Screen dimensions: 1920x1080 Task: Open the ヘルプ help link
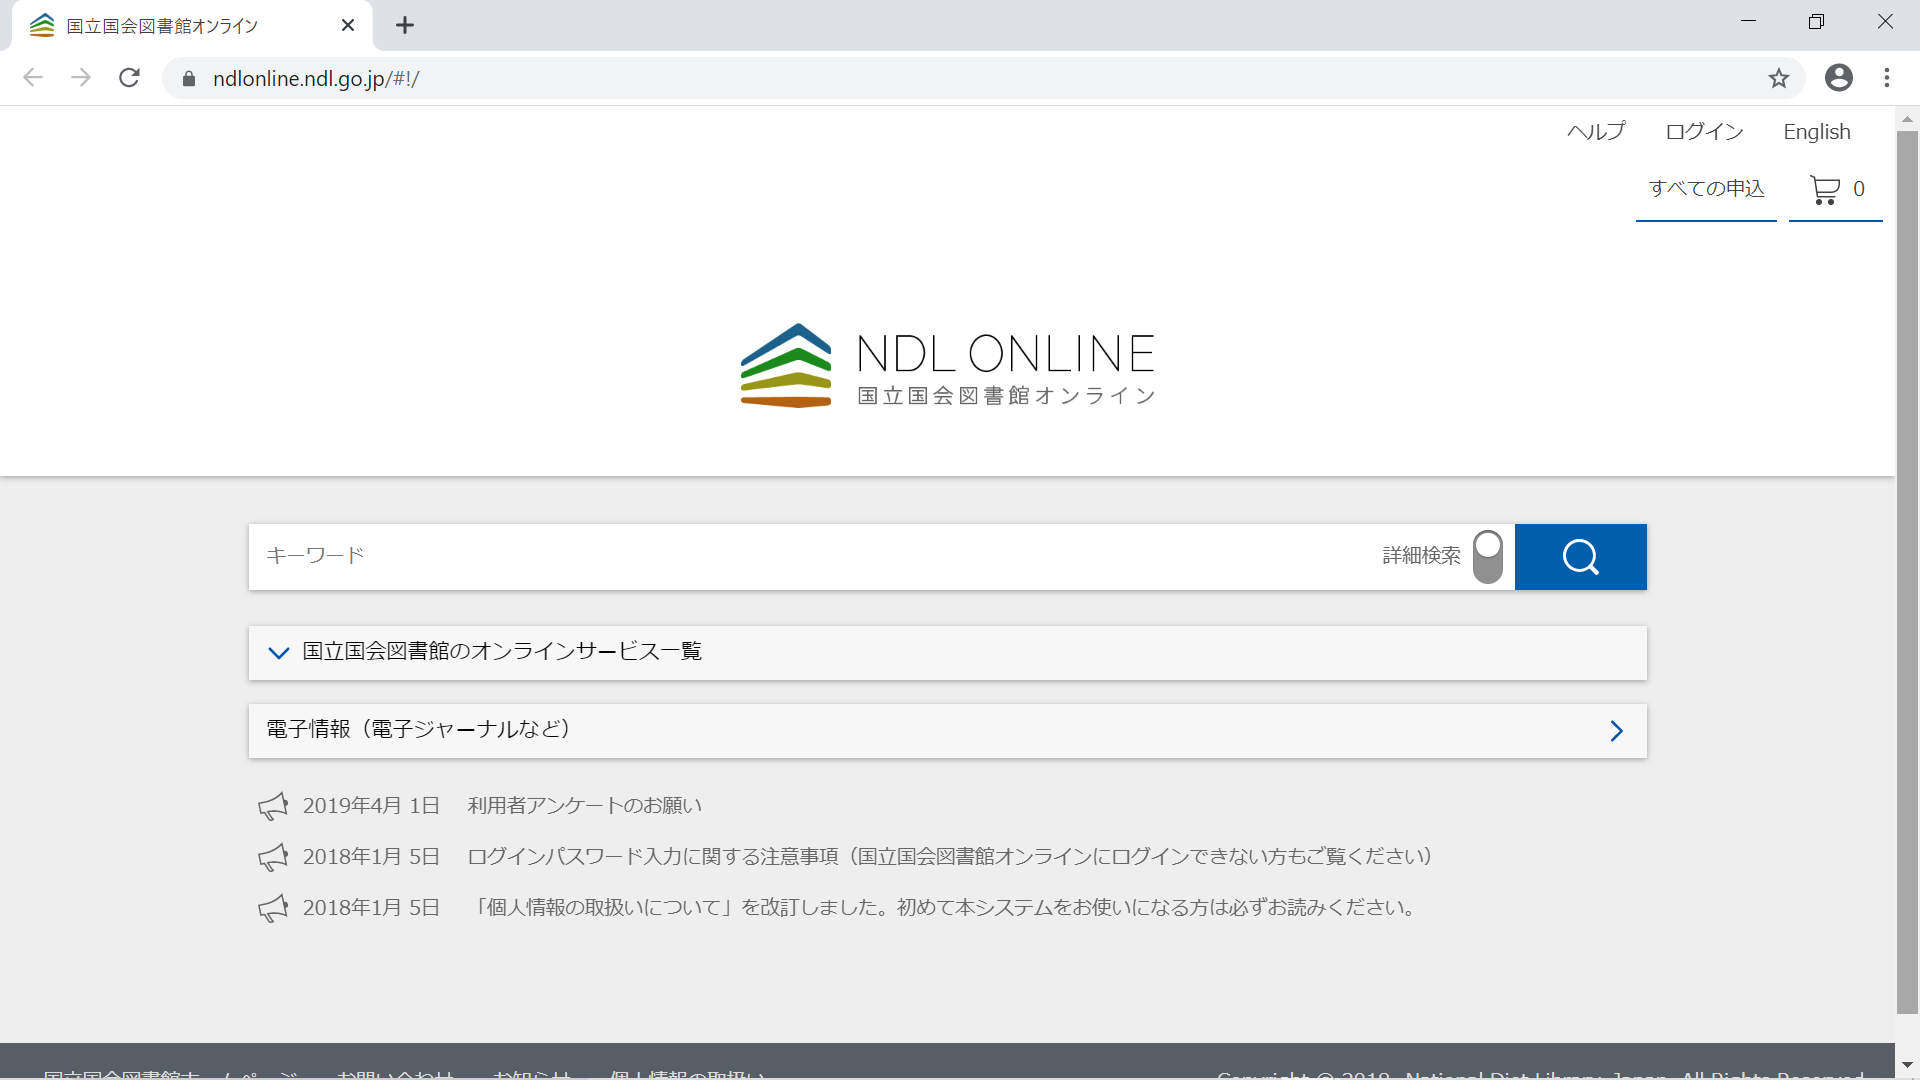(1596, 132)
